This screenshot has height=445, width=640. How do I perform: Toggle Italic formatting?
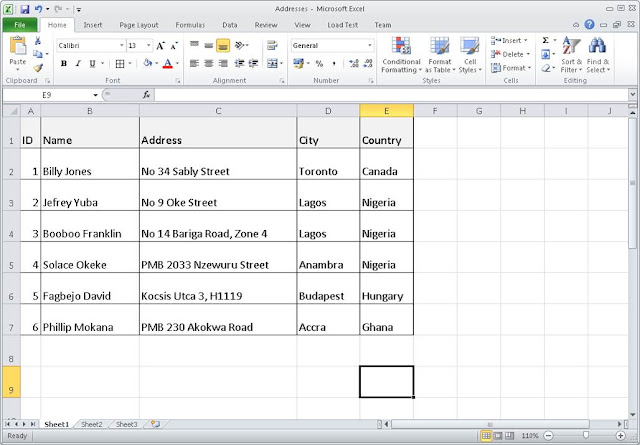click(x=78, y=63)
